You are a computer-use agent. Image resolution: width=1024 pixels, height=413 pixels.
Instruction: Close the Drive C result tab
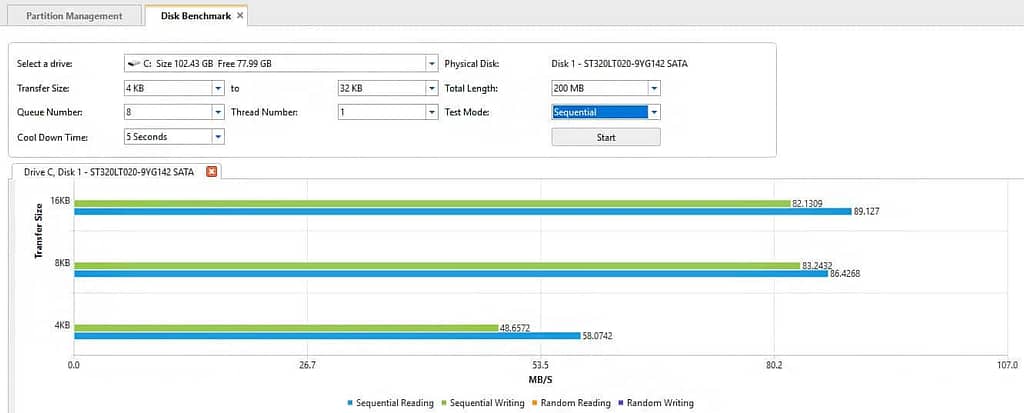click(x=211, y=171)
